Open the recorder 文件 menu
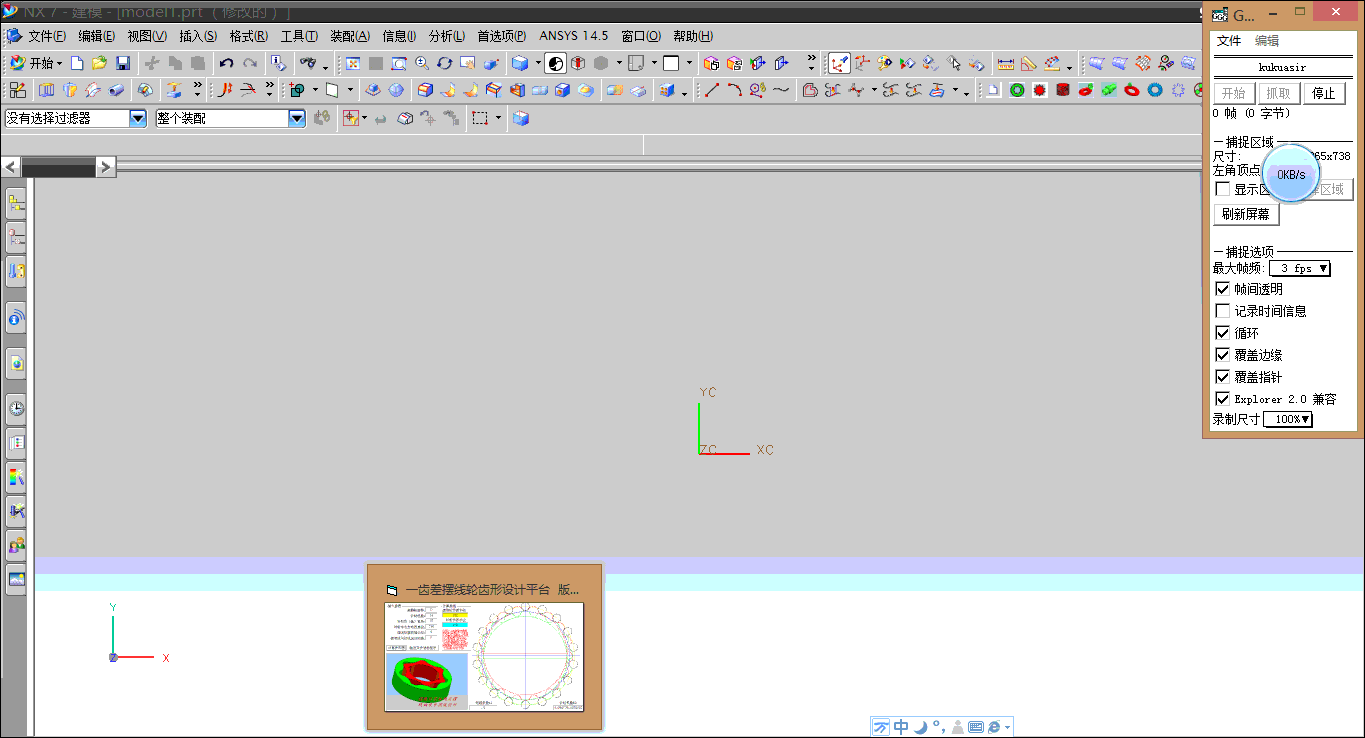This screenshot has height=738, width=1365. coord(1229,41)
